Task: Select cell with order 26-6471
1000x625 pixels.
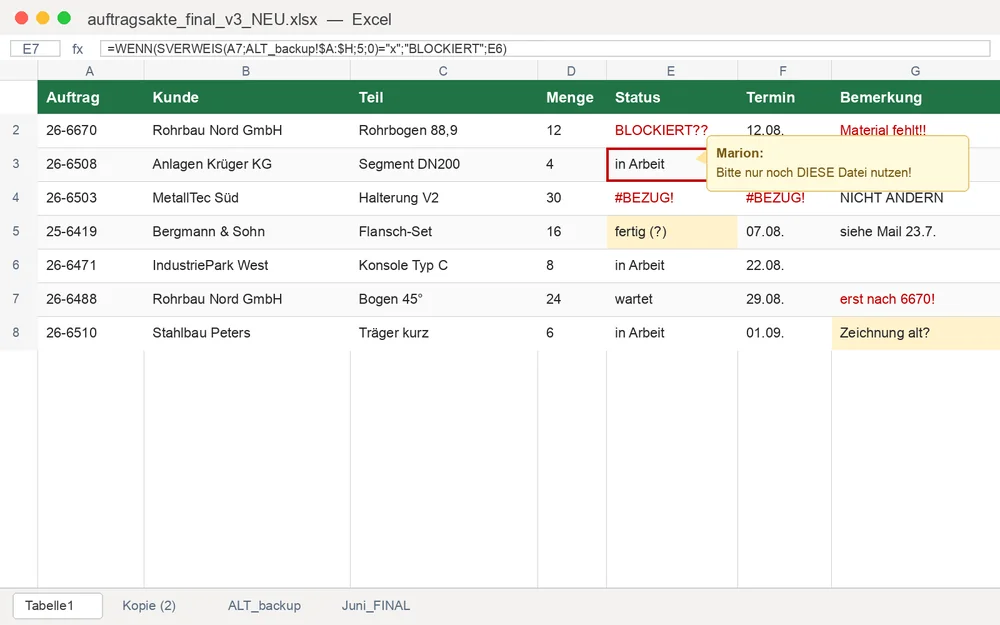Action: click(91, 265)
